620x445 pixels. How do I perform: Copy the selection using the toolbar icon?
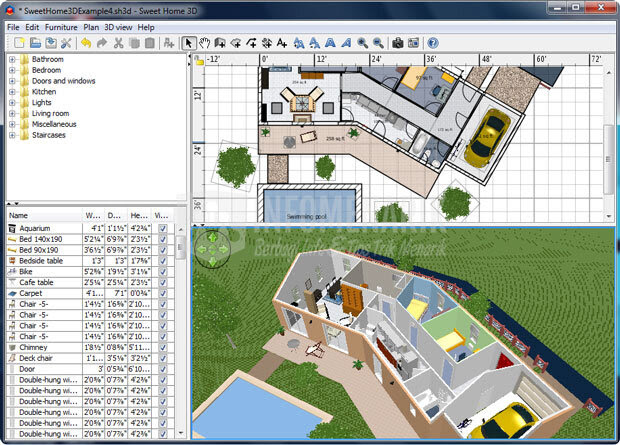[x=134, y=43]
